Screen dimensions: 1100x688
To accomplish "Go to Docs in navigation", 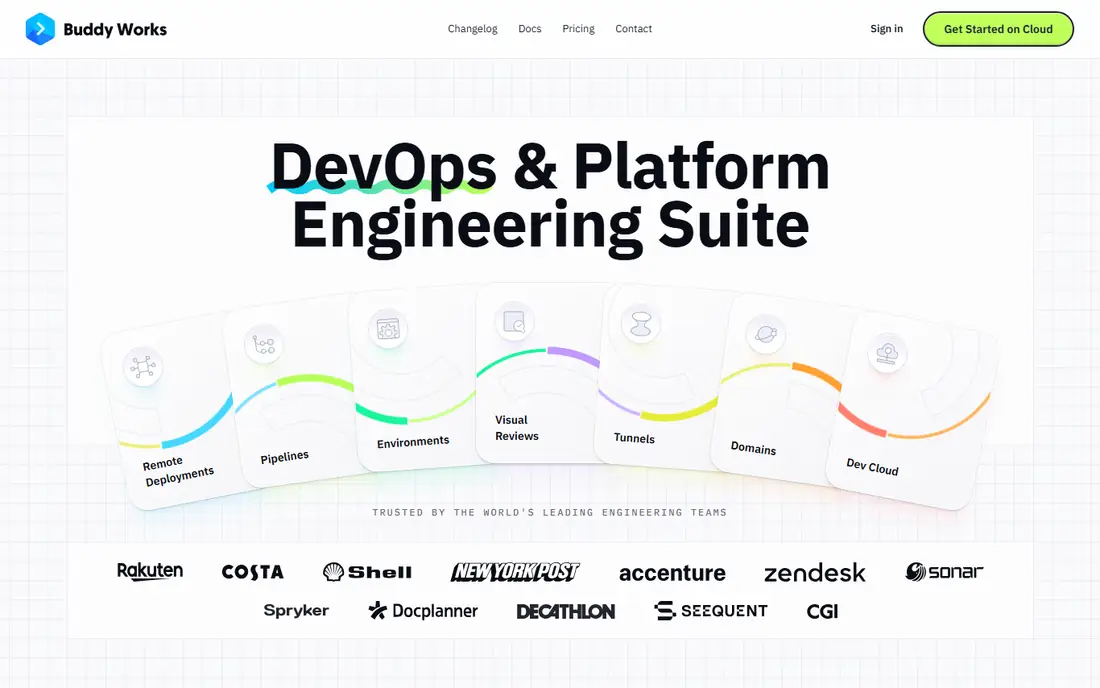I will click(x=530, y=29).
